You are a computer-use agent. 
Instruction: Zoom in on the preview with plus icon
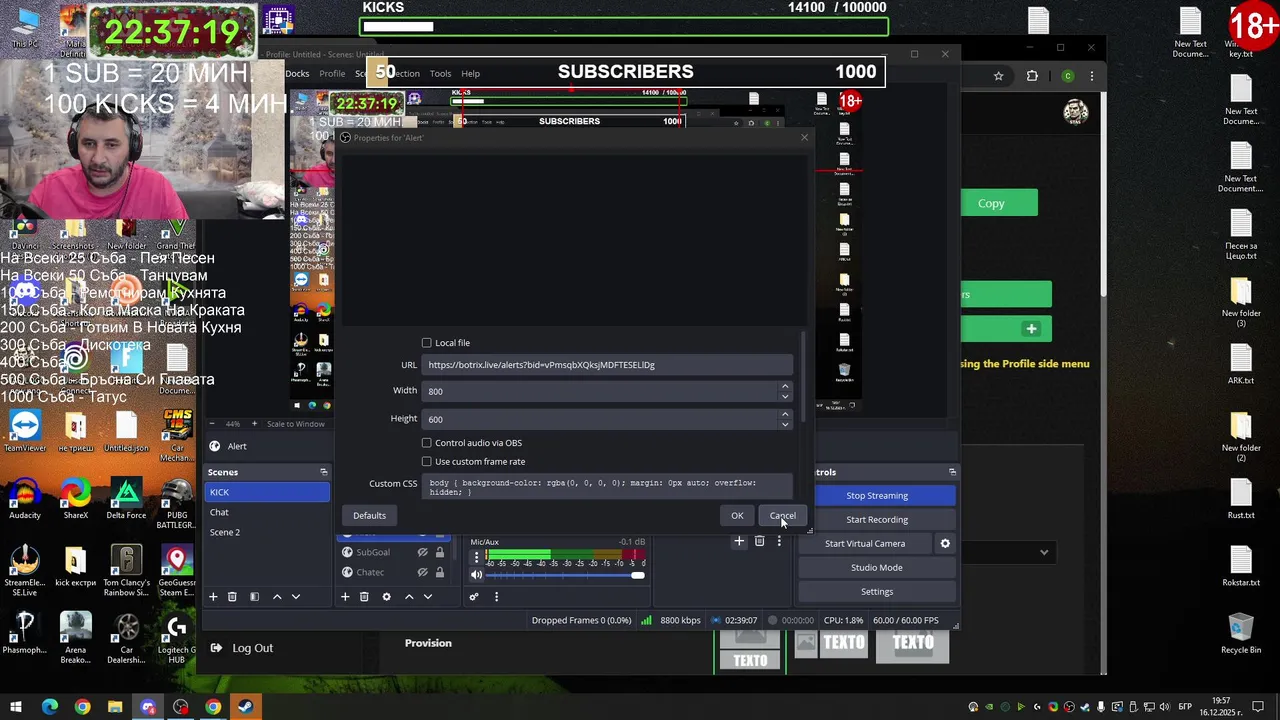[x=254, y=424]
